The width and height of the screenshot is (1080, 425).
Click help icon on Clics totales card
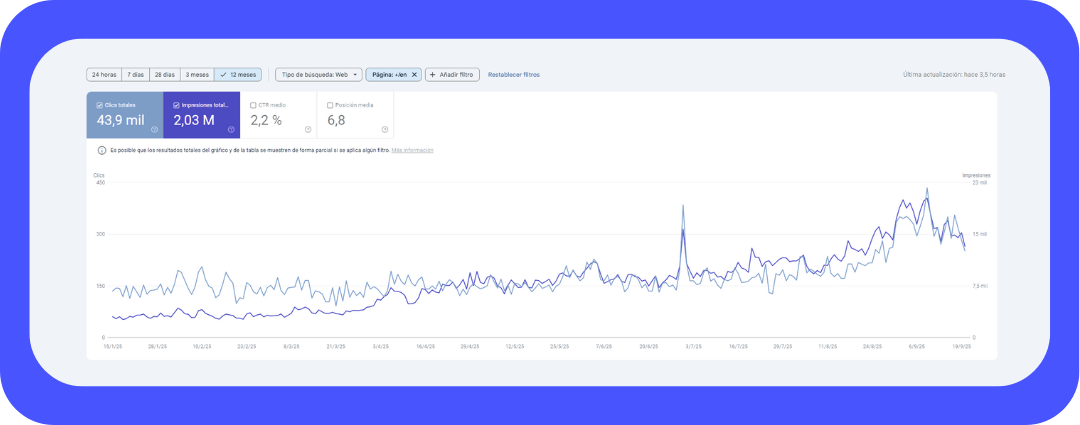pos(154,129)
